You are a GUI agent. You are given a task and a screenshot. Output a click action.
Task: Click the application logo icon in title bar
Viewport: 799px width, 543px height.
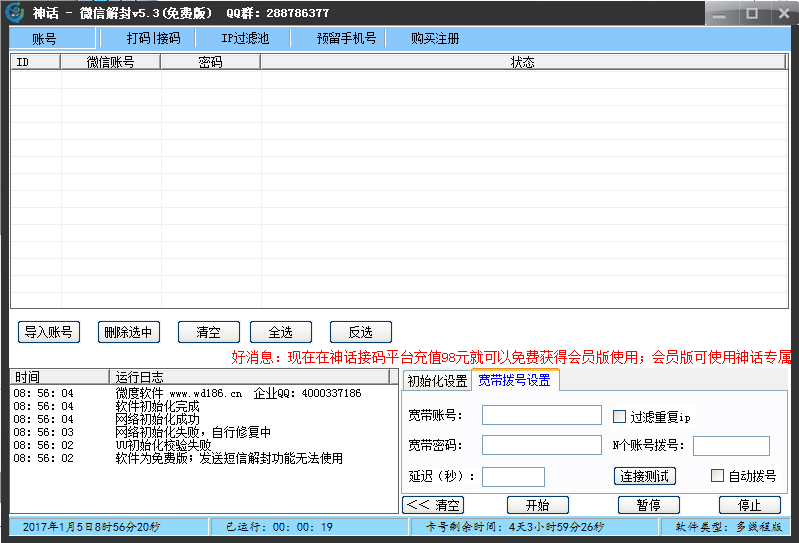pyautogui.click(x=15, y=12)
